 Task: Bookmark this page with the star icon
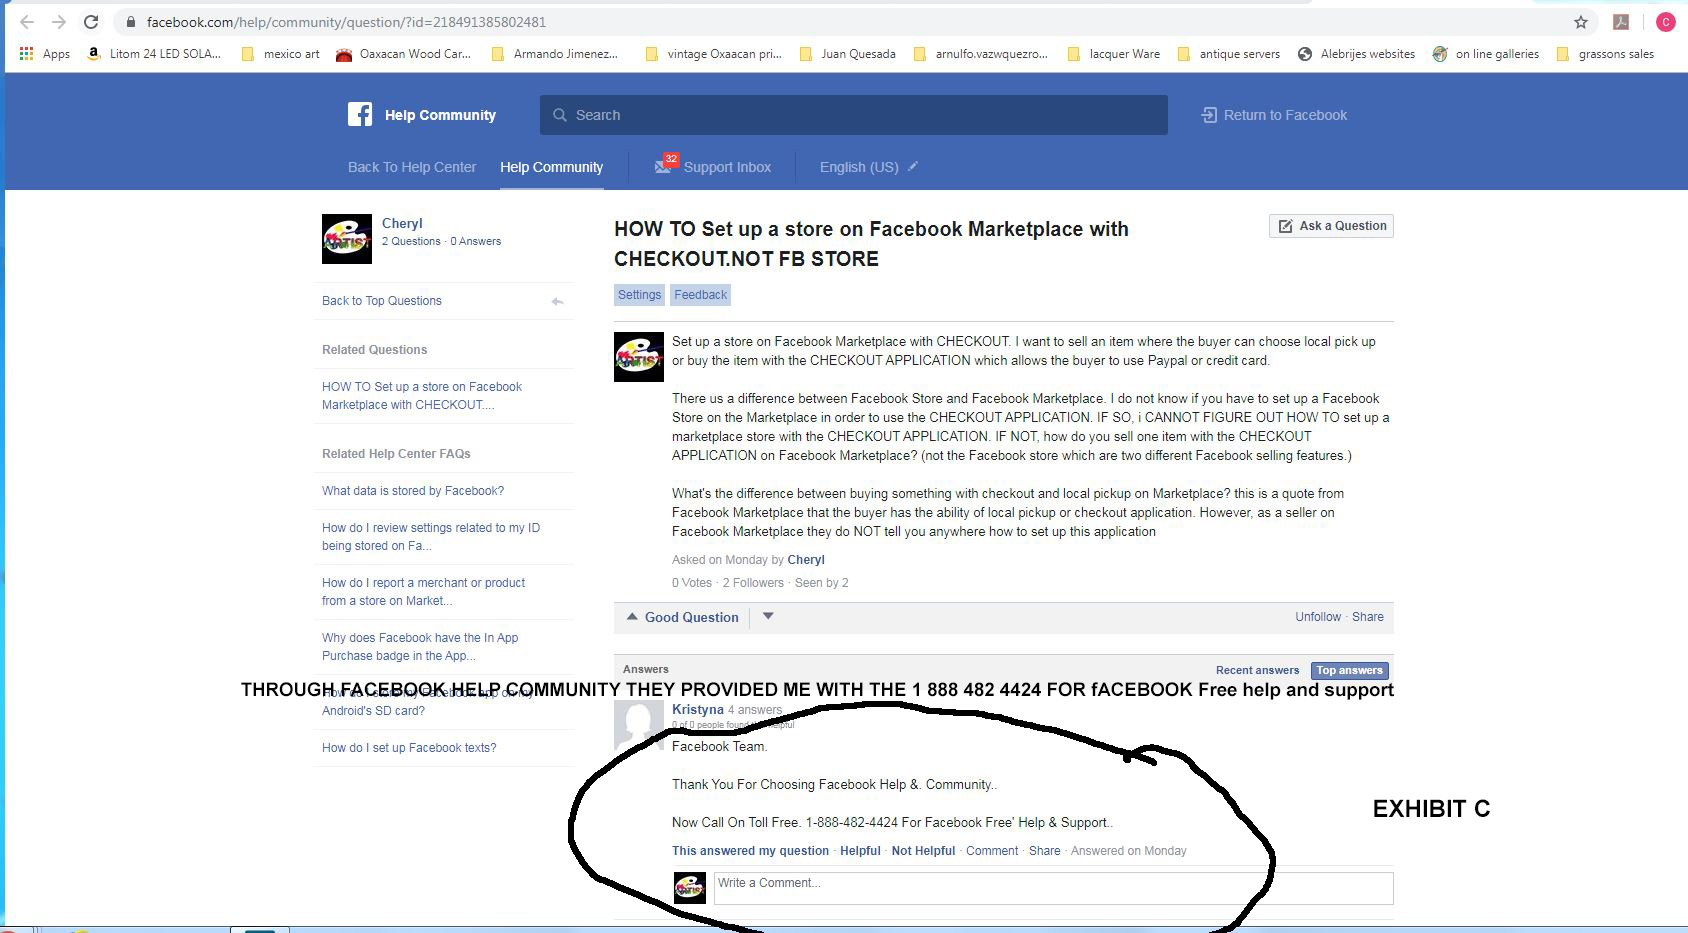coord(1581,22)
